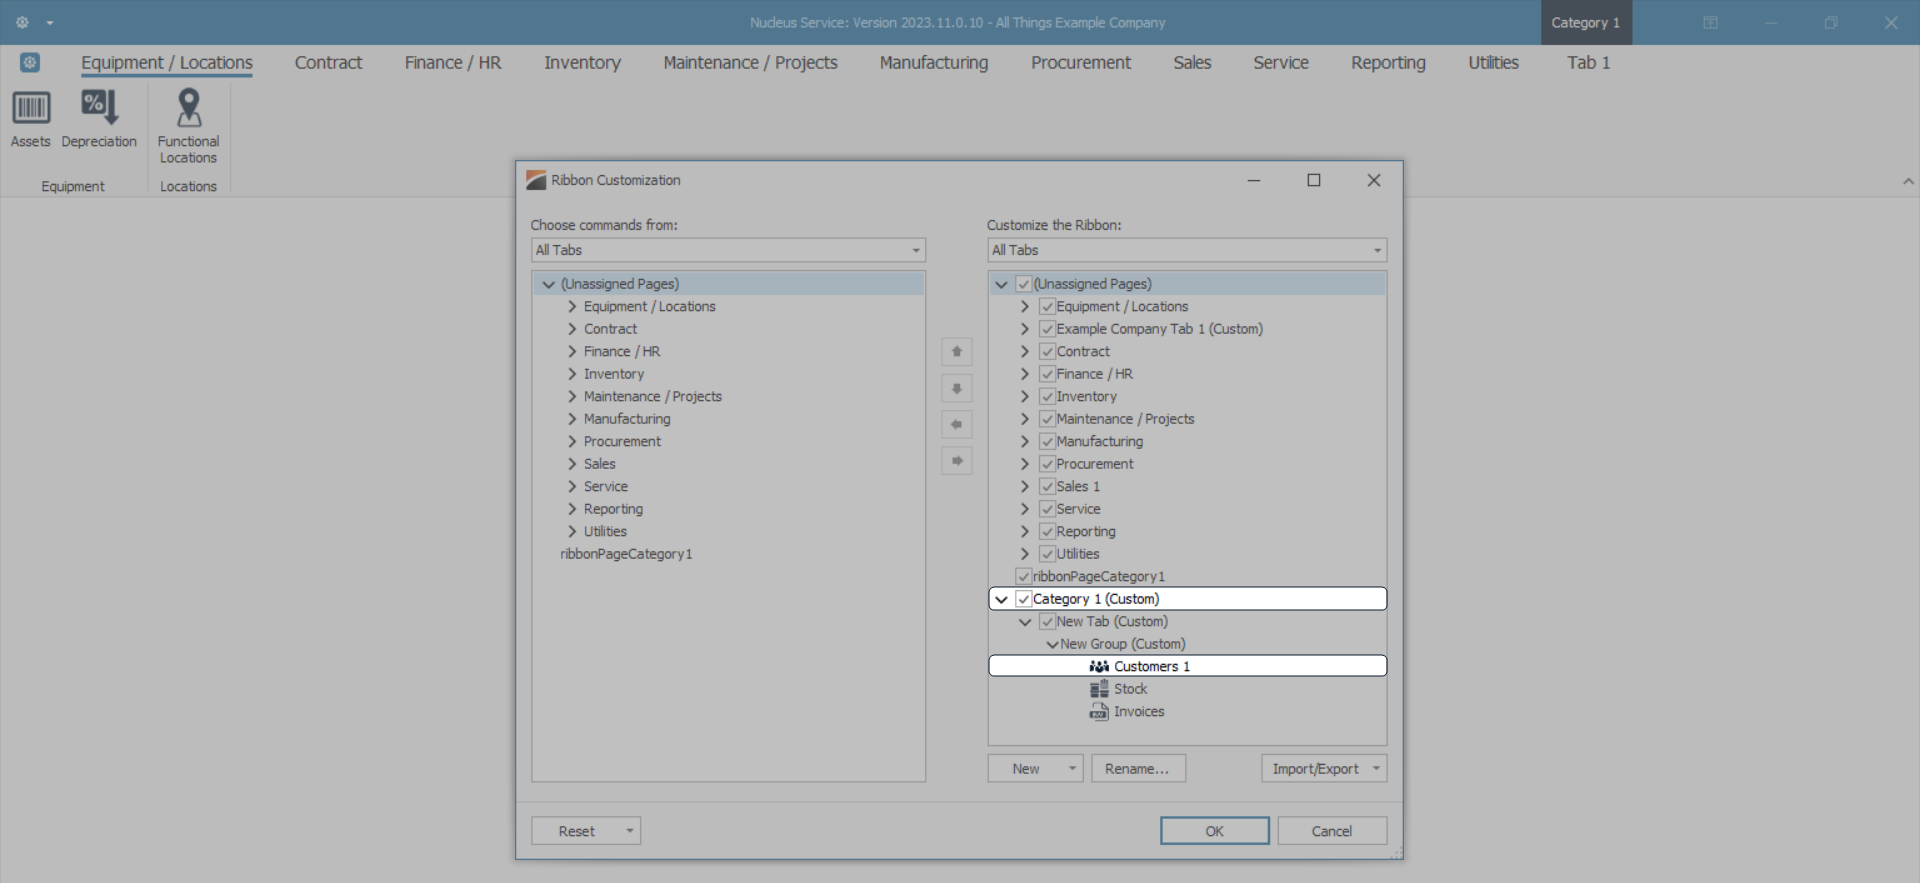Select the Invoices command icon
The height and width of the screenshot is (883, 1920).
[x=1099, y=712]
